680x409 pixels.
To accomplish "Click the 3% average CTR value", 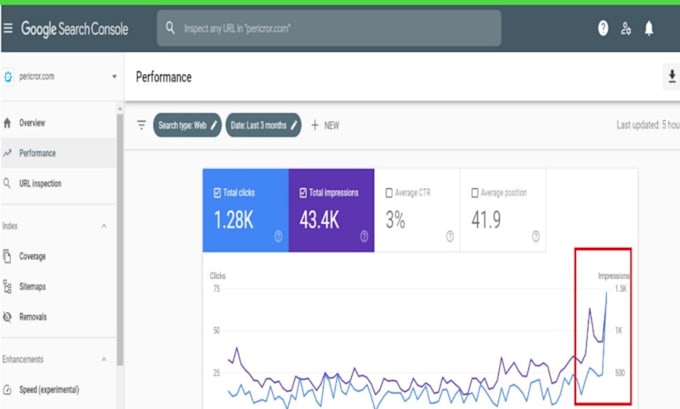I will (x=396, y=219).
